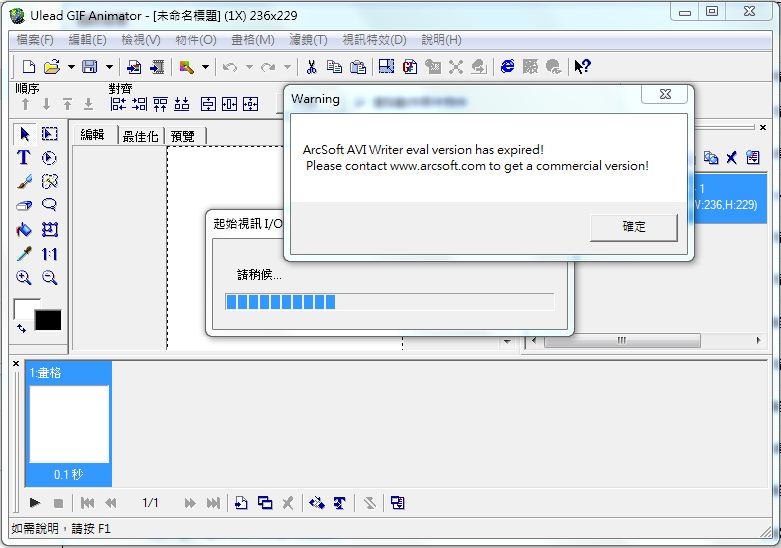Select the 1:畫格 frame thumbnail
The image size is (781, 548).
(x=69, y=423)
